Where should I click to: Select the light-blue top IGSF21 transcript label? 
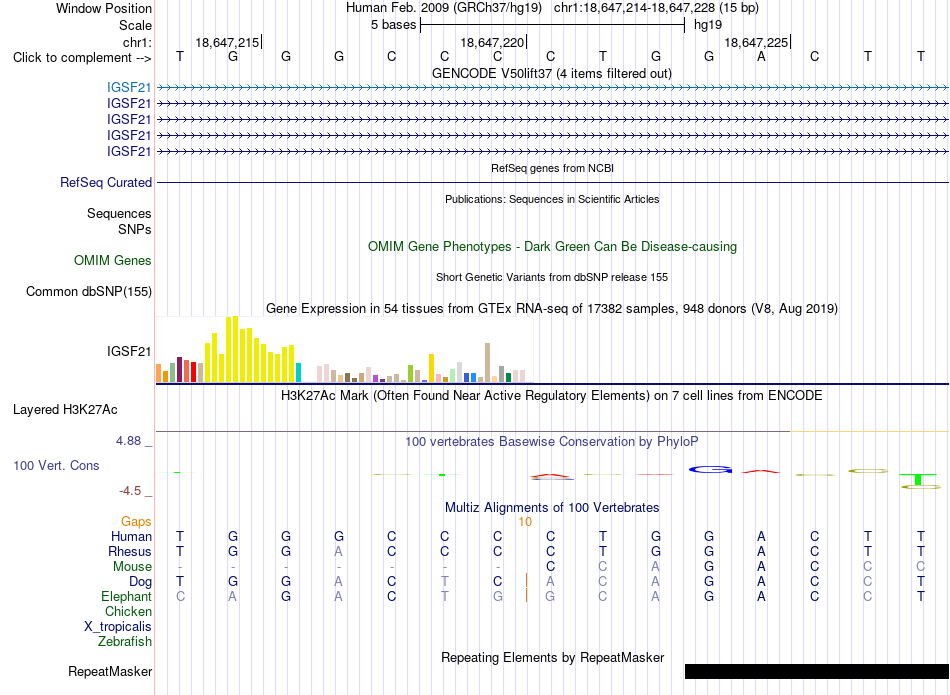[x=129, y=87]
